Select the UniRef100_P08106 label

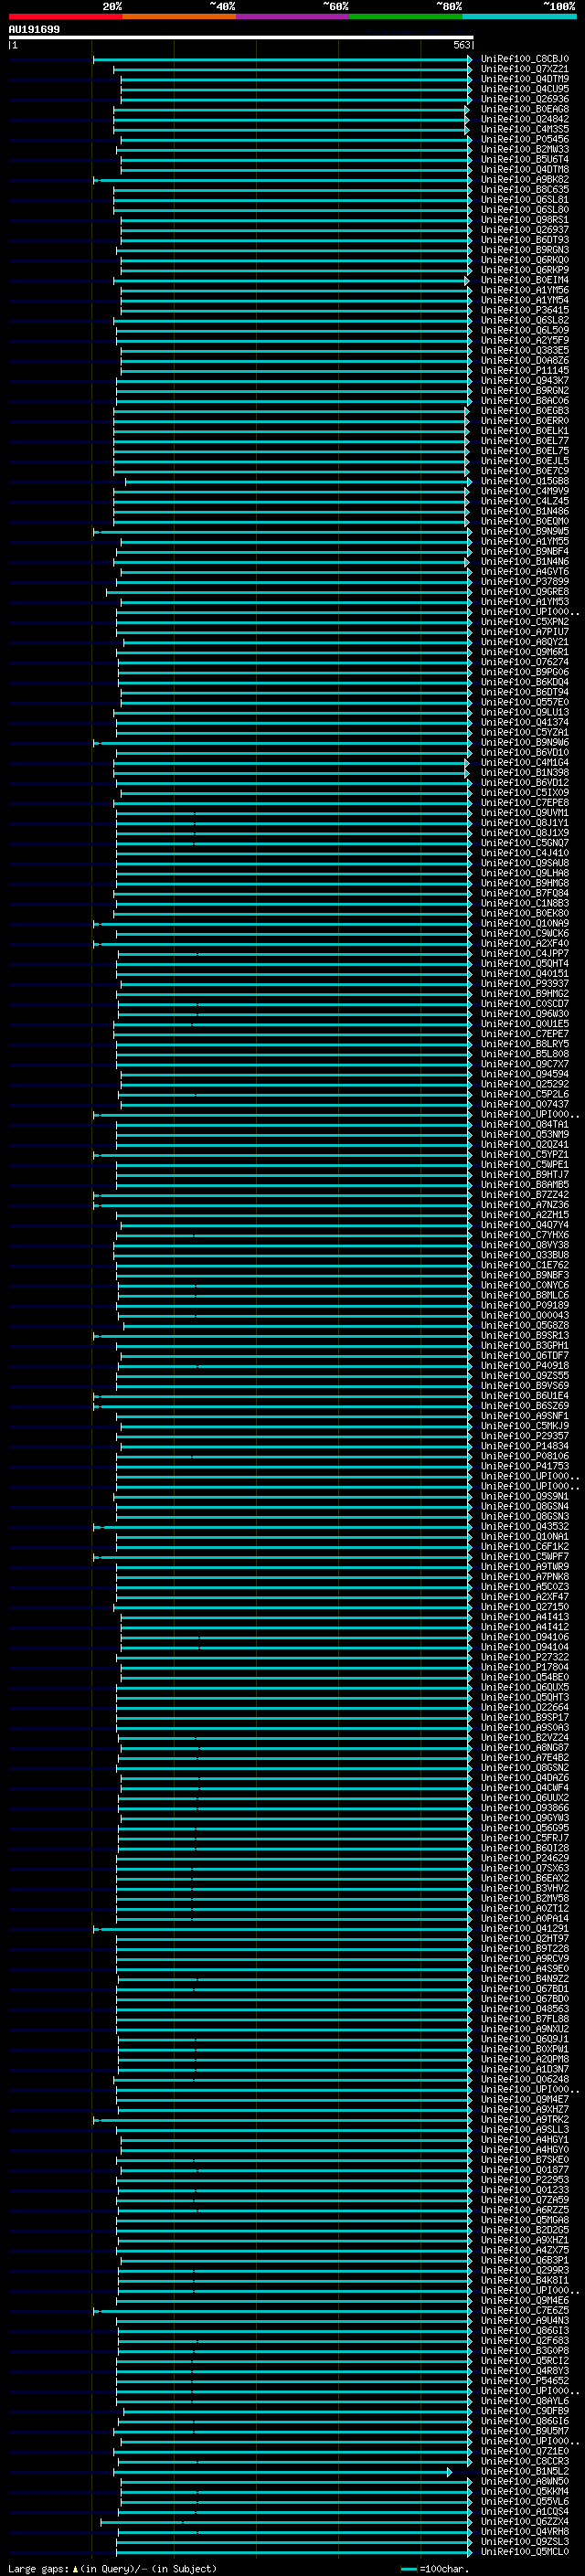(525, 1456)
